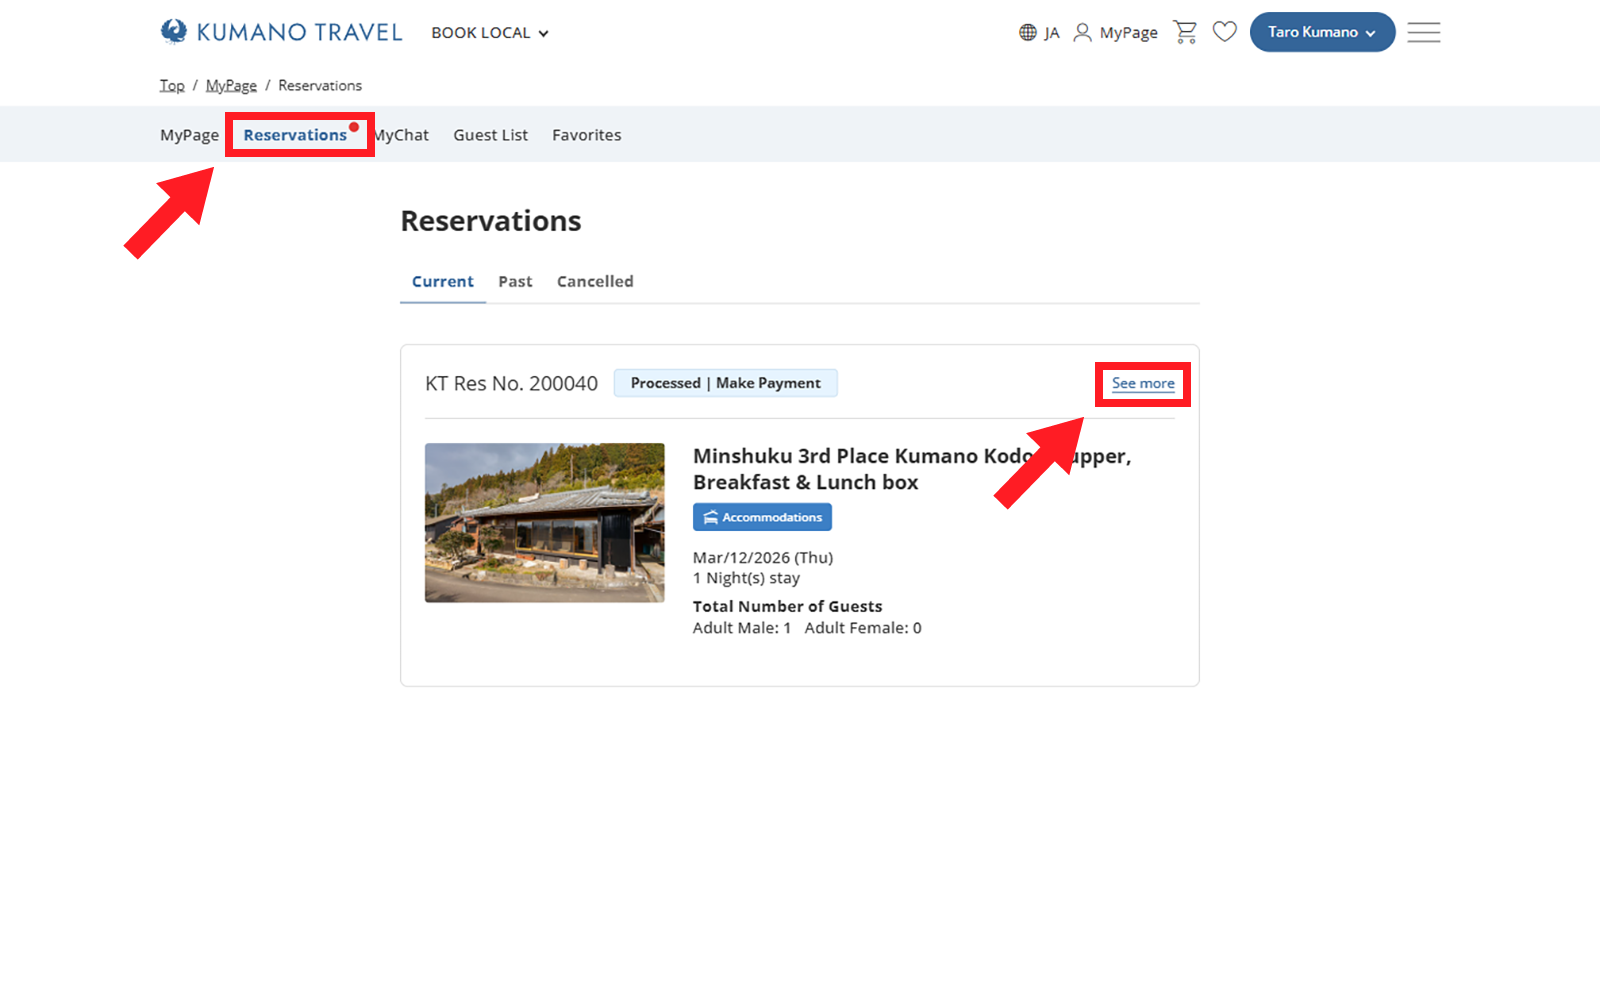
Task: Open Favorites in the sub-navigation
Action: [586, 135]
